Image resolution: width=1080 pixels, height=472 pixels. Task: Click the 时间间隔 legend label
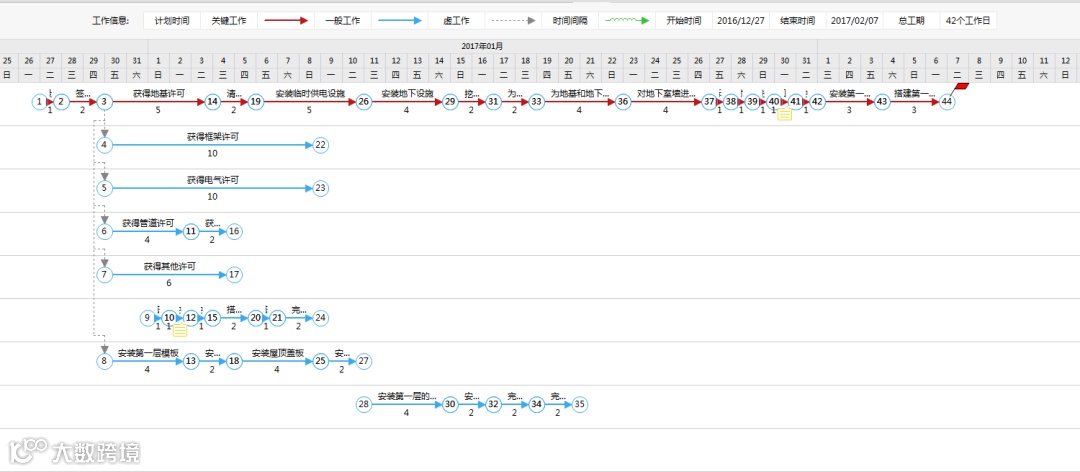coord(570,21)
